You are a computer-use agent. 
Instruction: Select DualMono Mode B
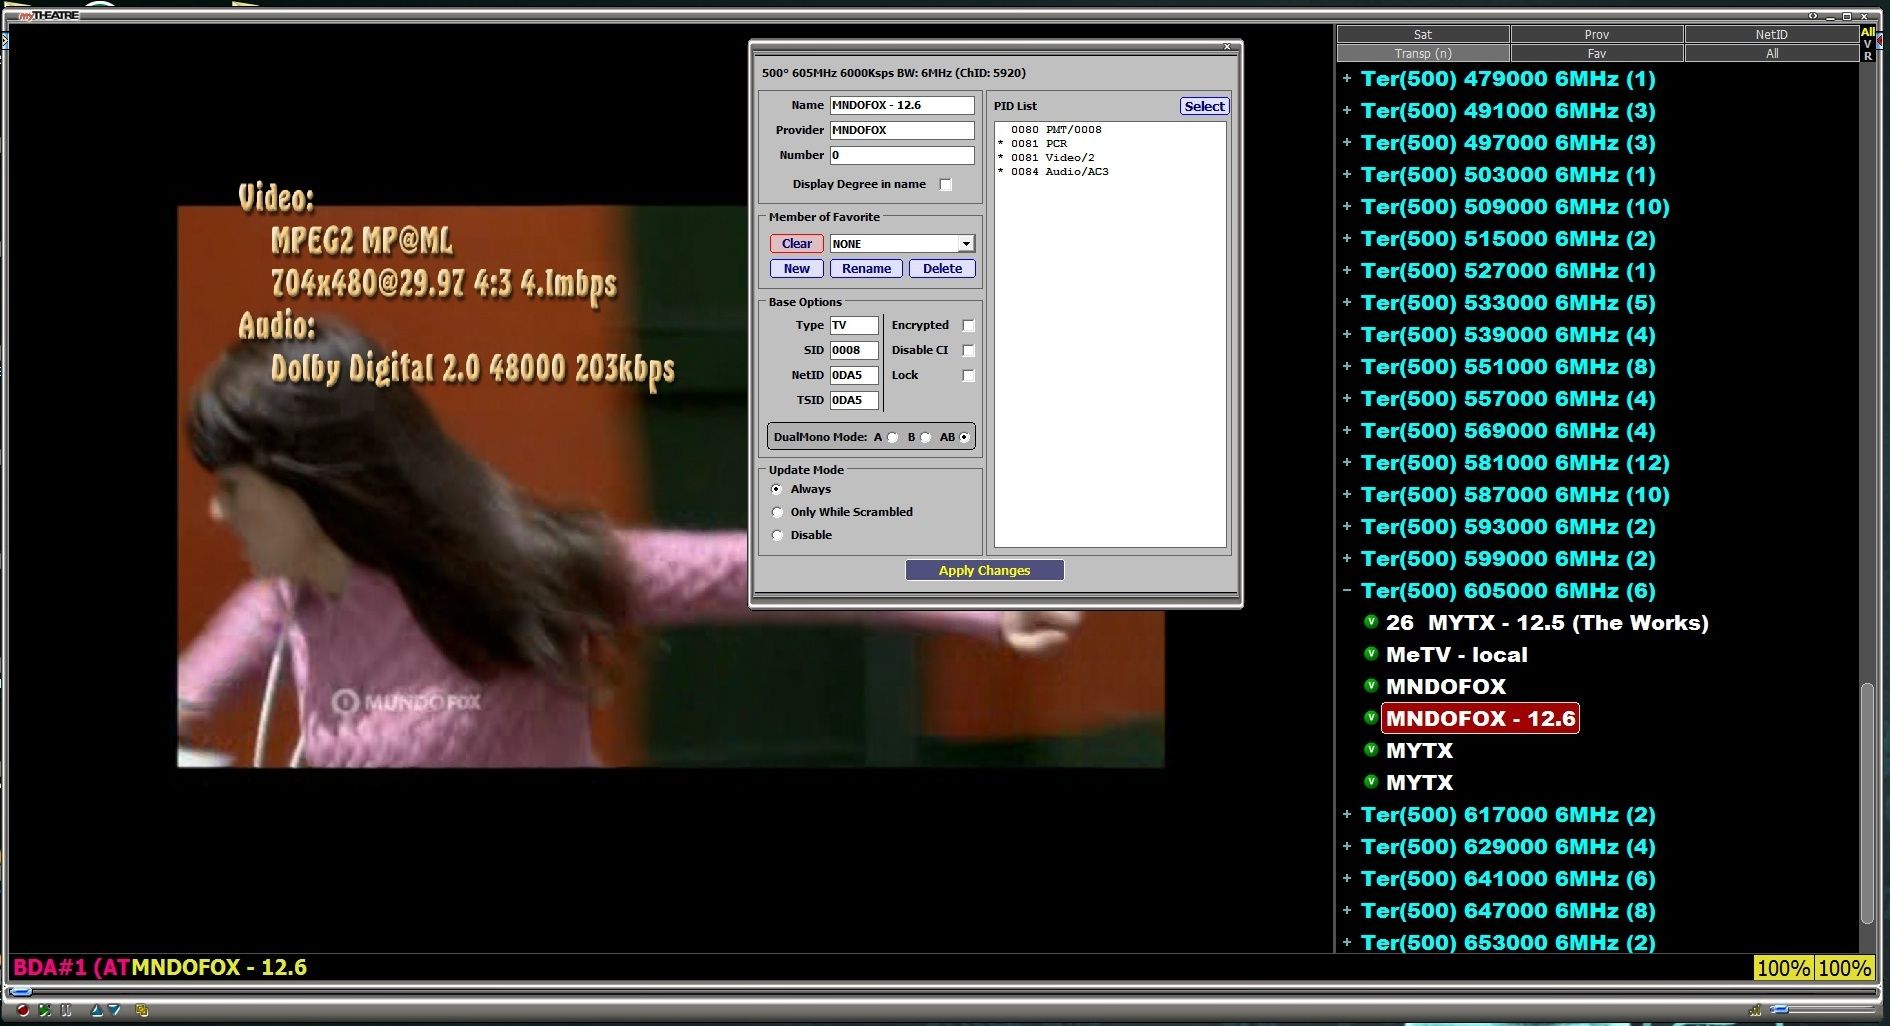coord(925,437)
